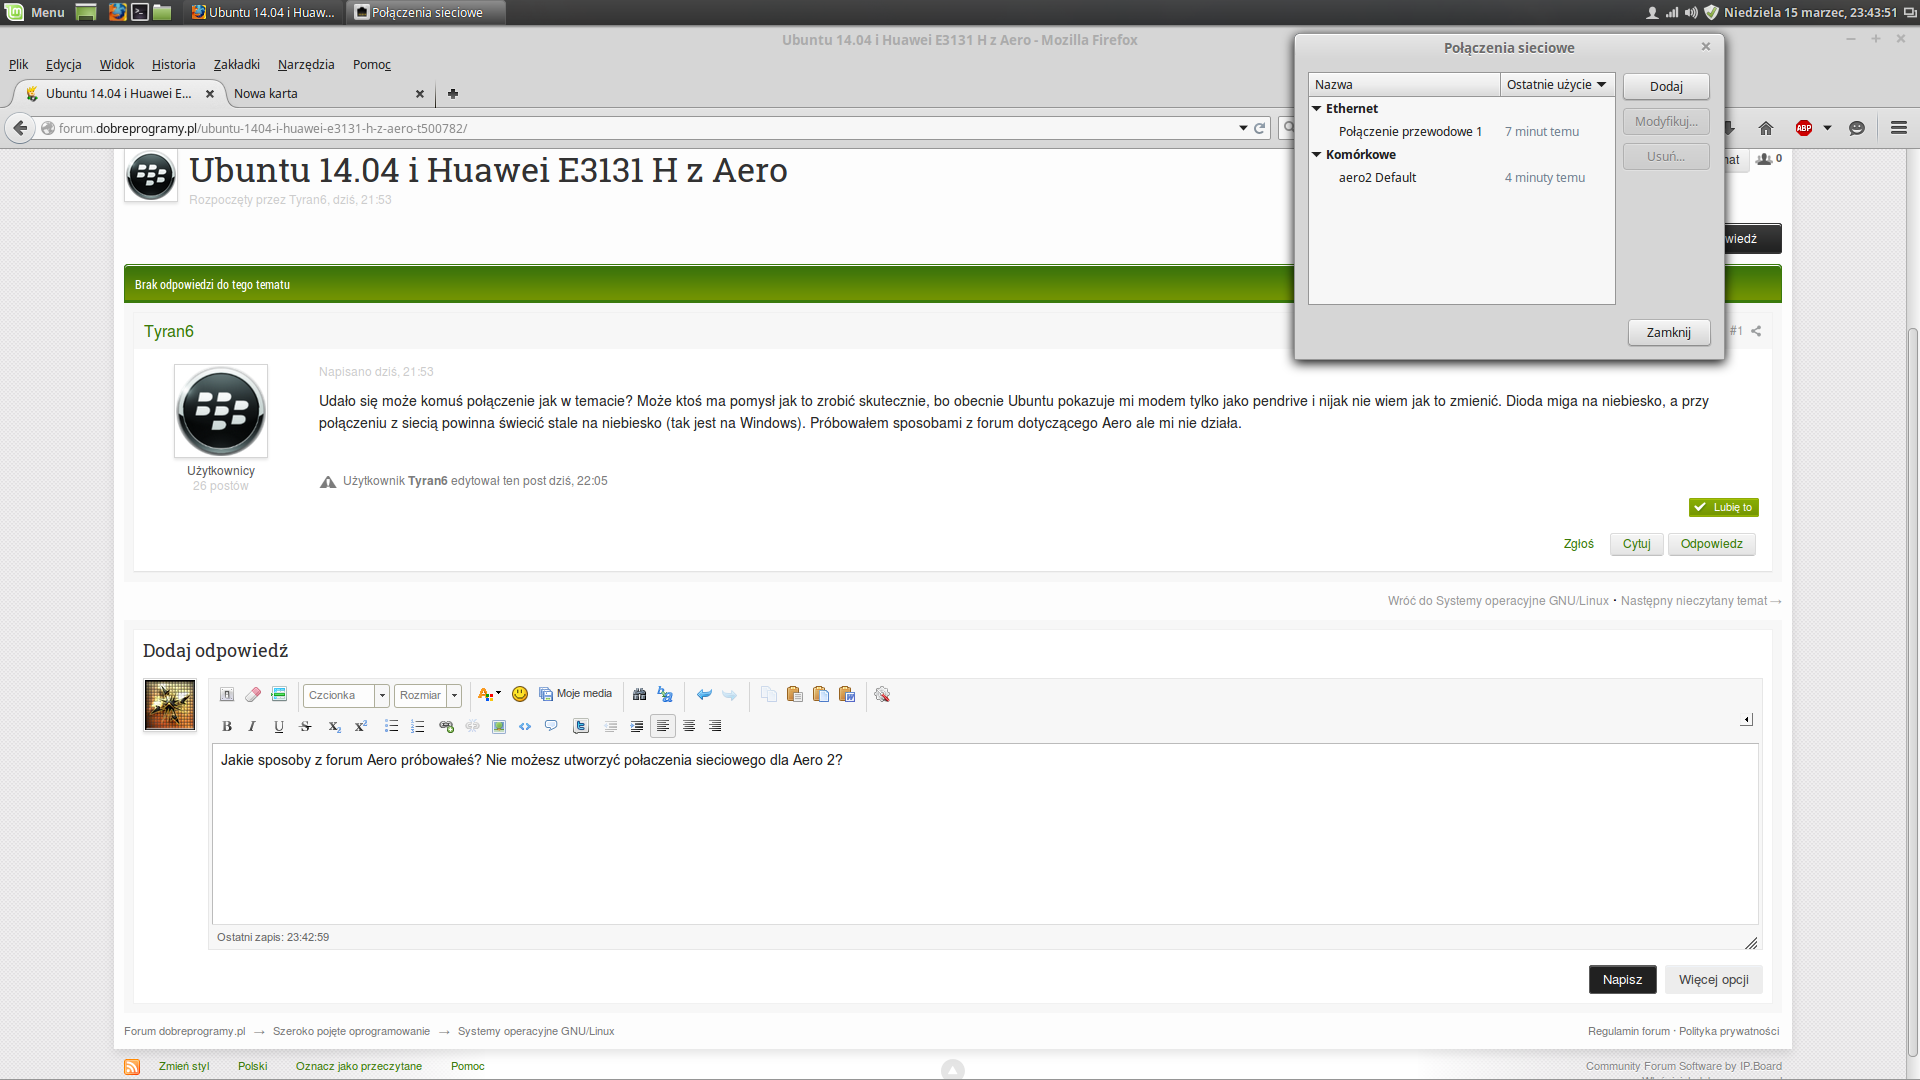Open the Firefox hamburger menu
The height and width of the screenshot is (1080, 1920).
(1899, 128)
